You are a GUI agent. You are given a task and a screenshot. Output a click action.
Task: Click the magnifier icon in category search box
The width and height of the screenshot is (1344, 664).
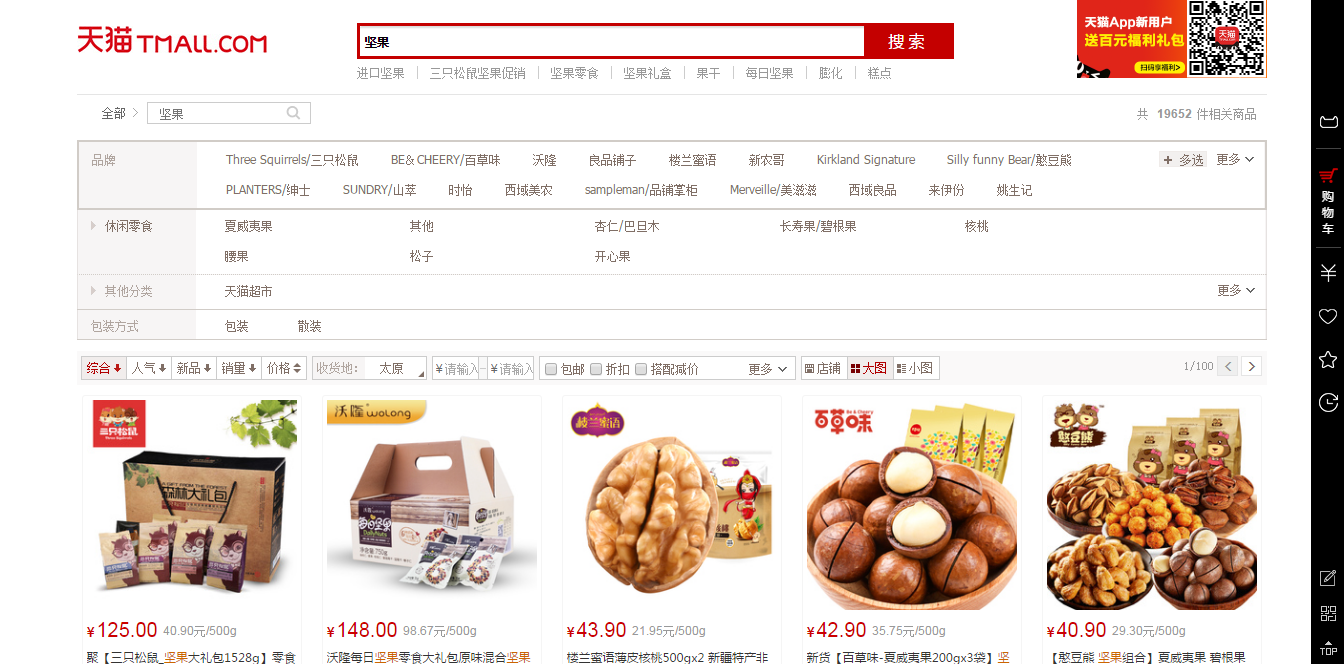(x=293, y=113)
